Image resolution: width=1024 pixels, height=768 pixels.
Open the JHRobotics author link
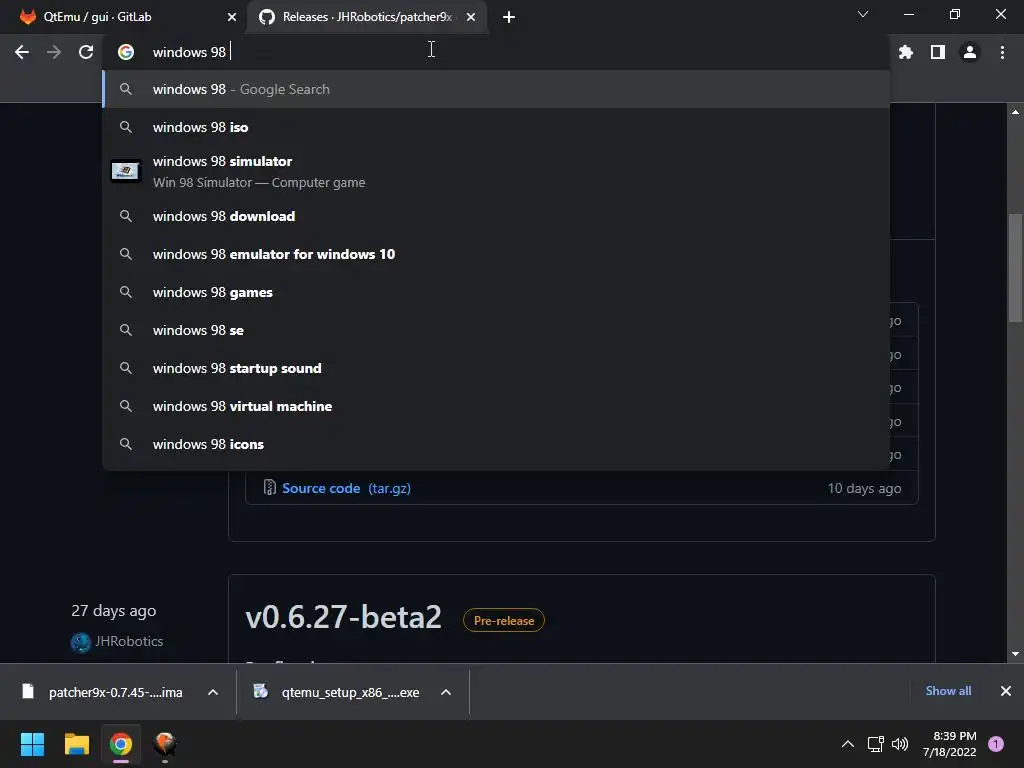(x=129, y=641)
